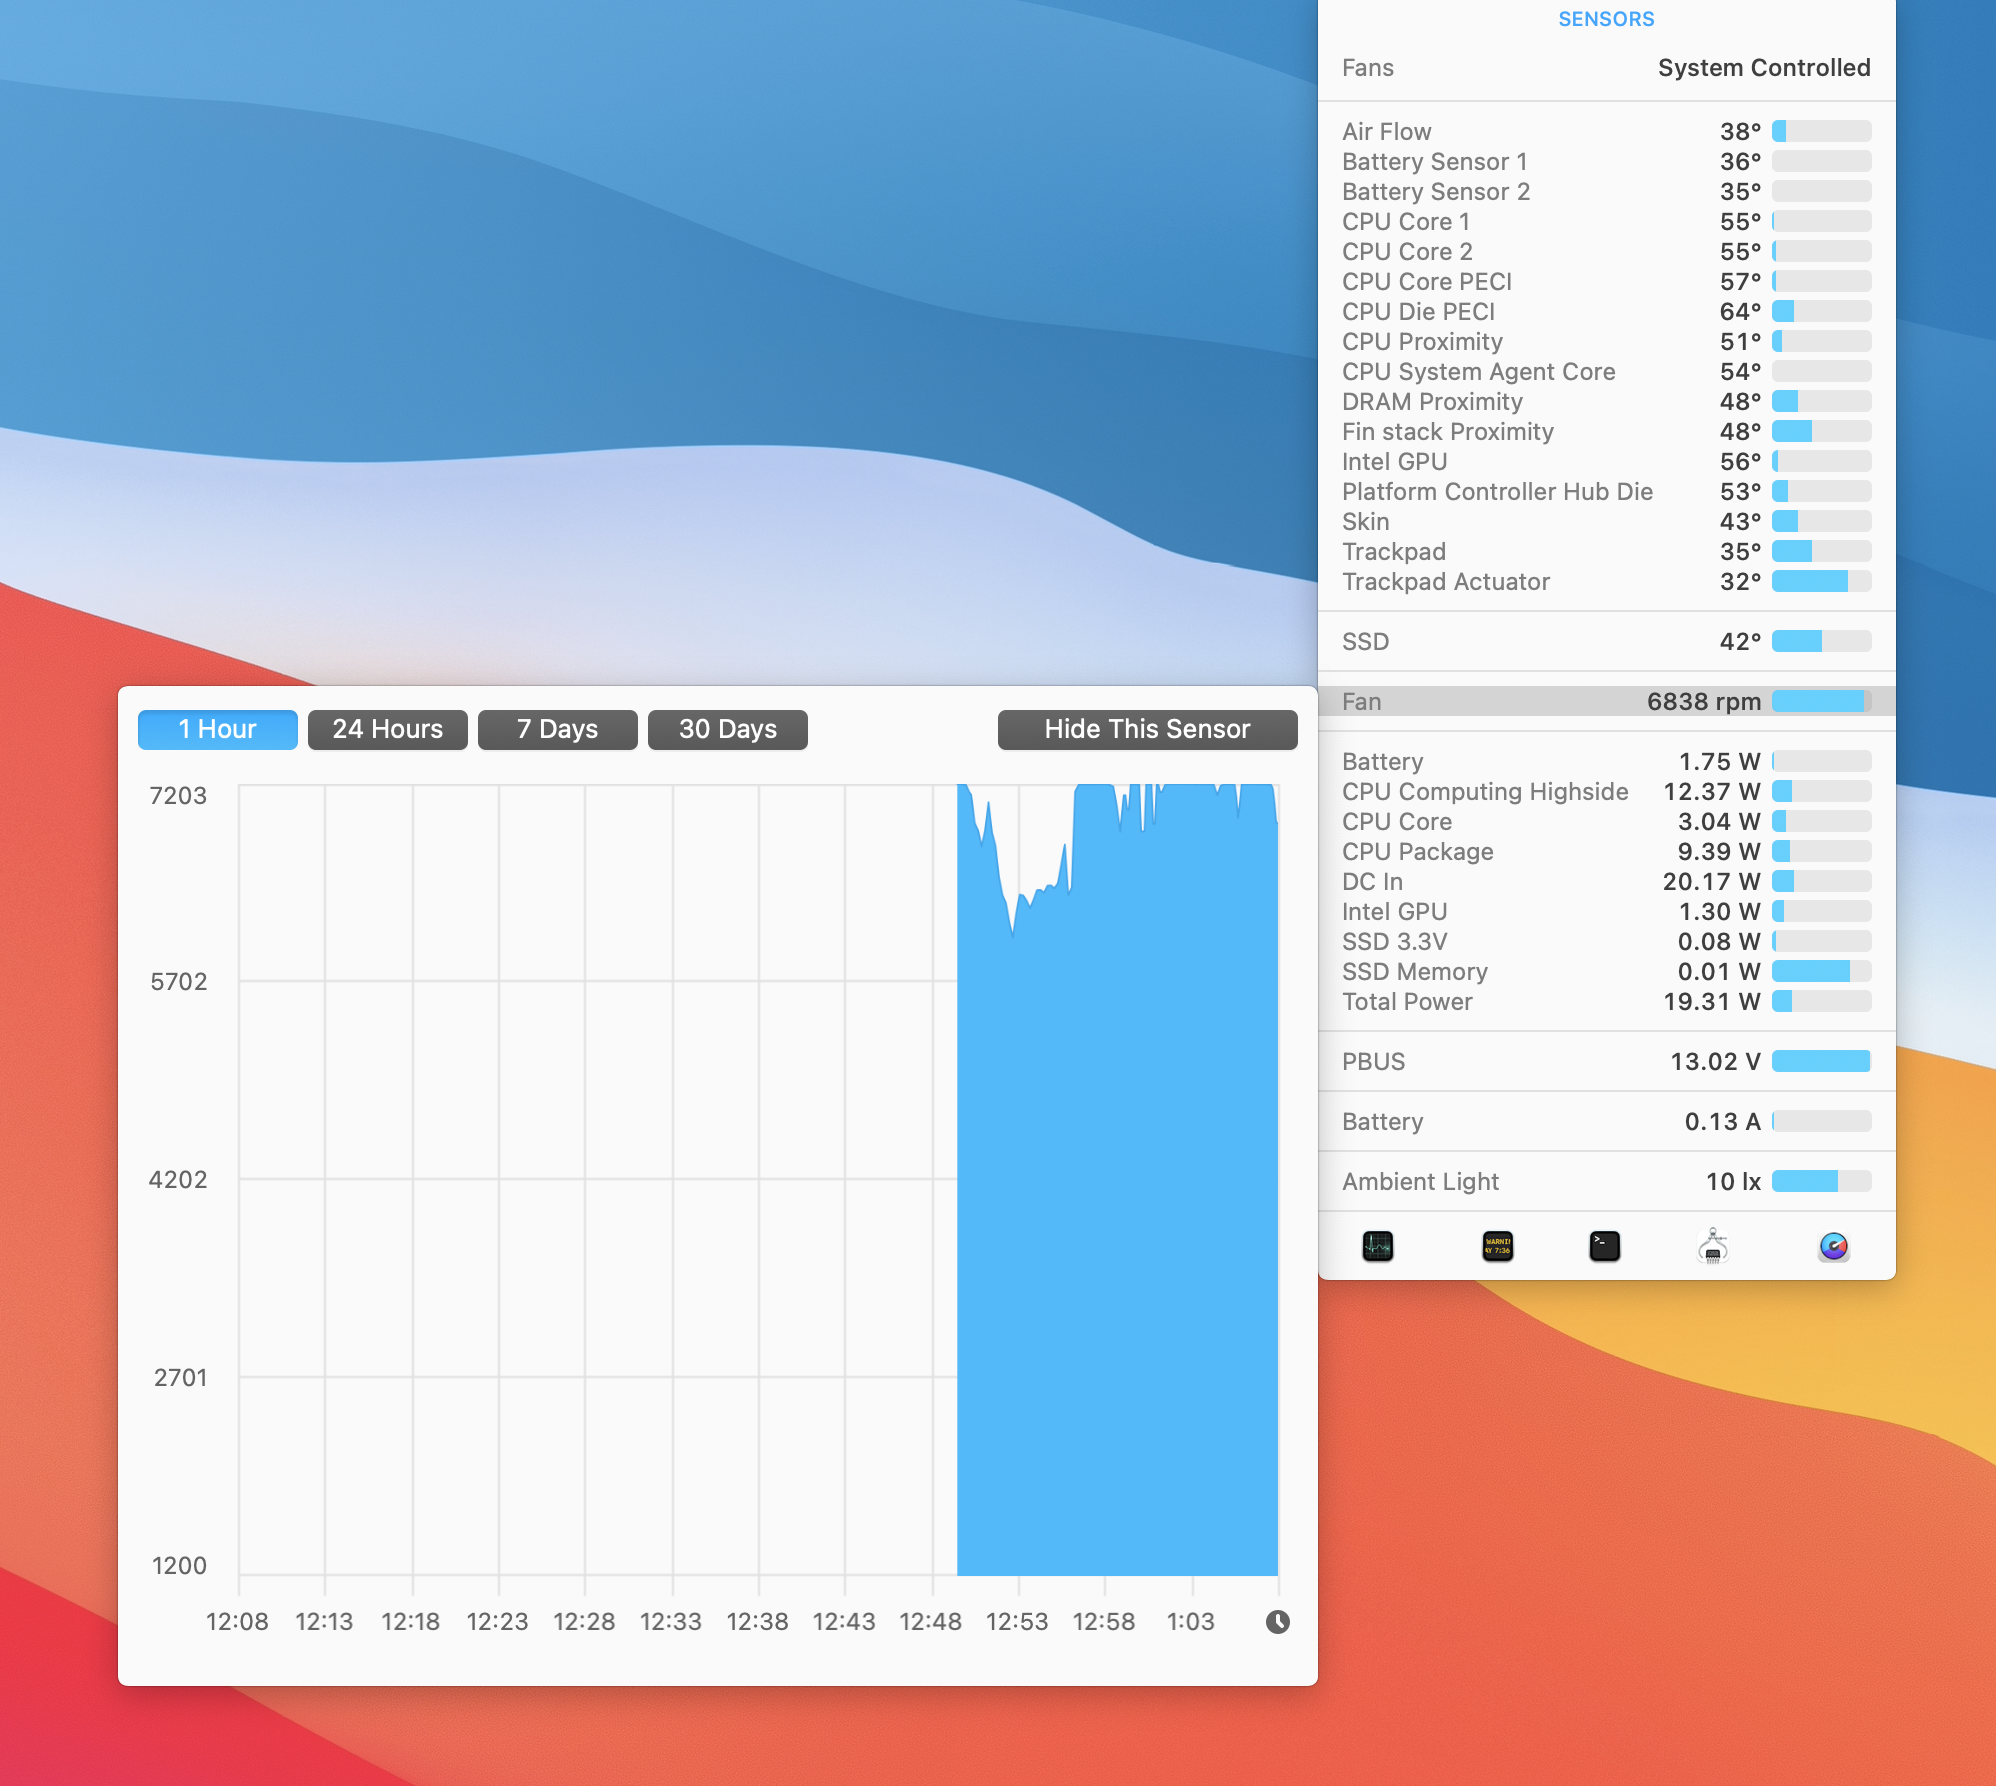
Task: Switch the graph to 24 Hours range
Action: click(387, 729)
